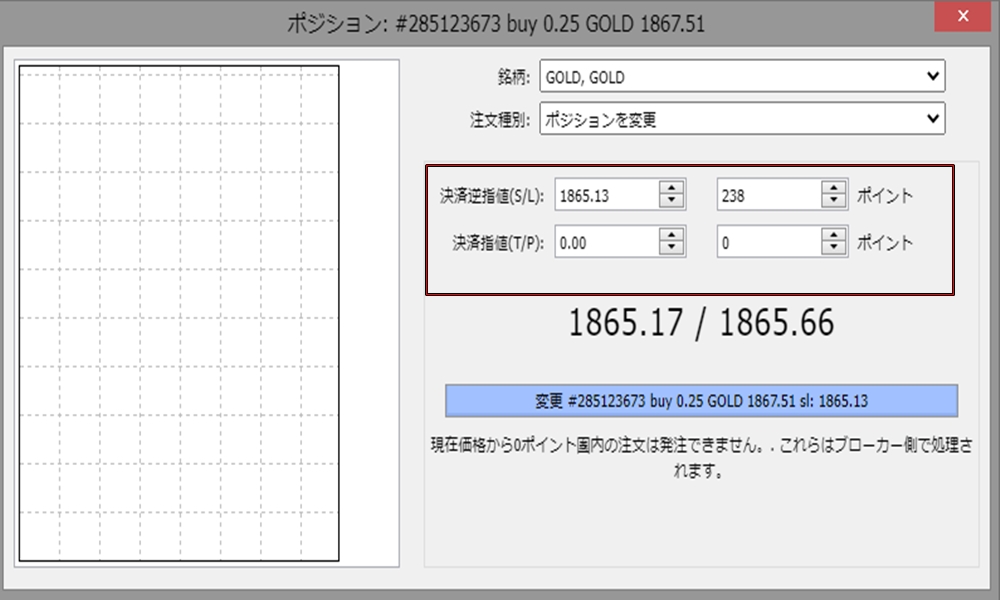Close the position modification dialog window
The width and height of the screenshot is (1000, 600).
click(962, 16)
